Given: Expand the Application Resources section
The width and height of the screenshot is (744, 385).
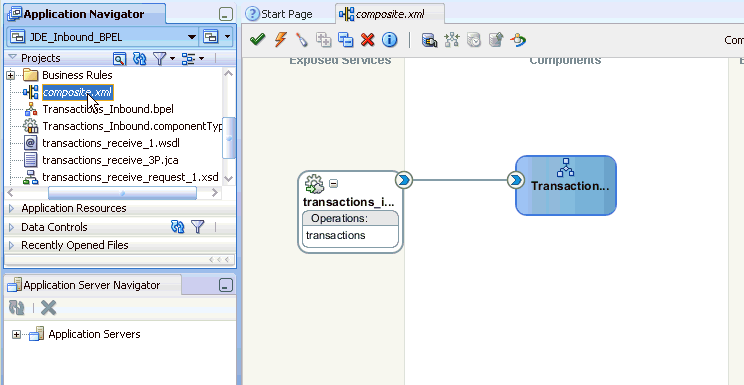Looking at the screenshot, I should click(12, 208).
